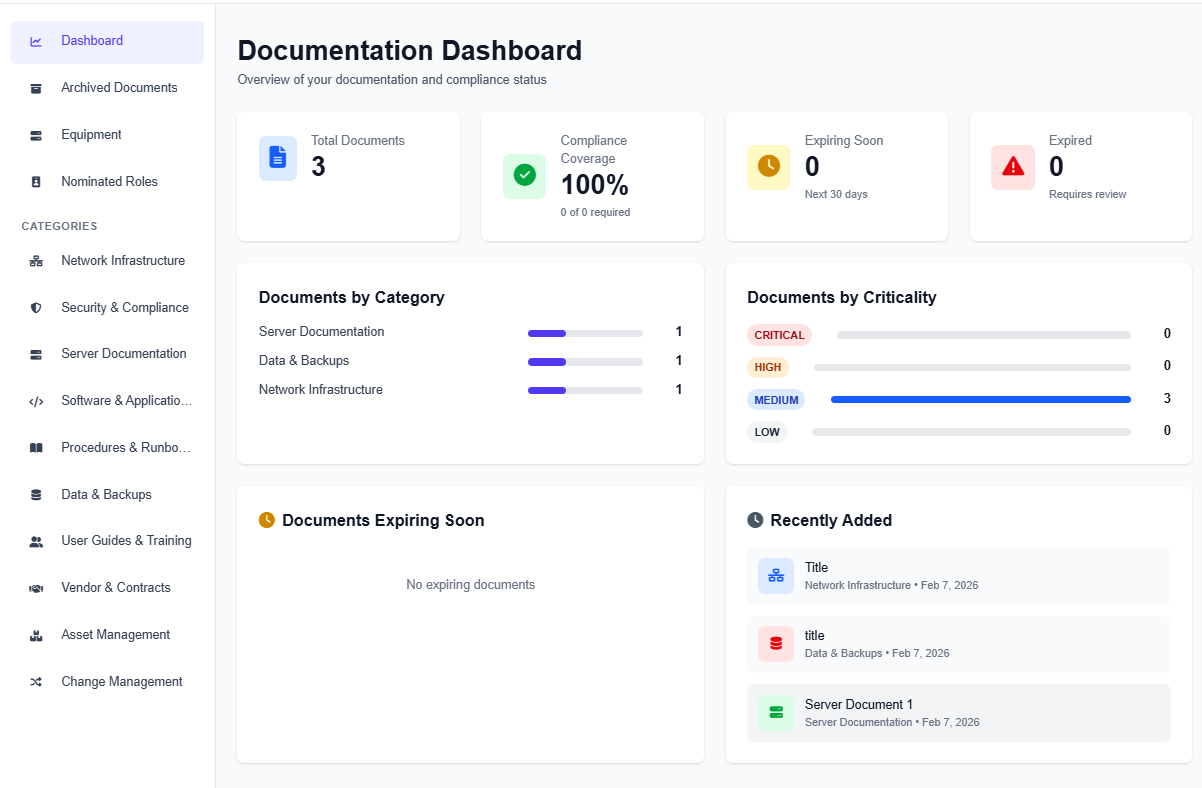This screenshot has height=788, width=1202.
Task: Click the green compliance checkmark icon
Action: 524,176
